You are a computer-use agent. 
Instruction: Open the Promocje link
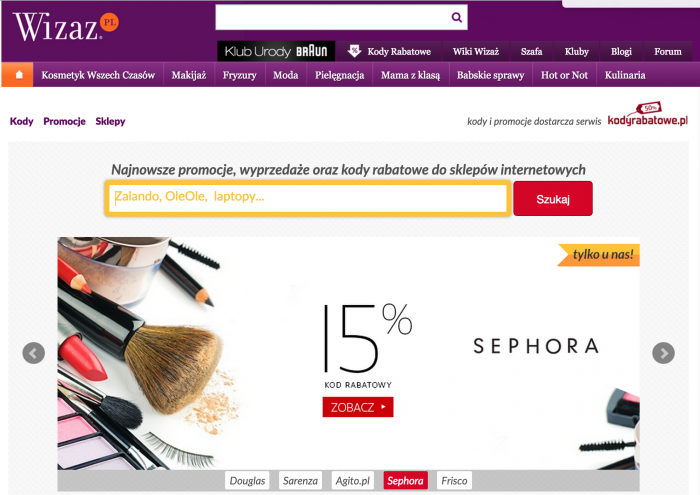coord(64,121)
